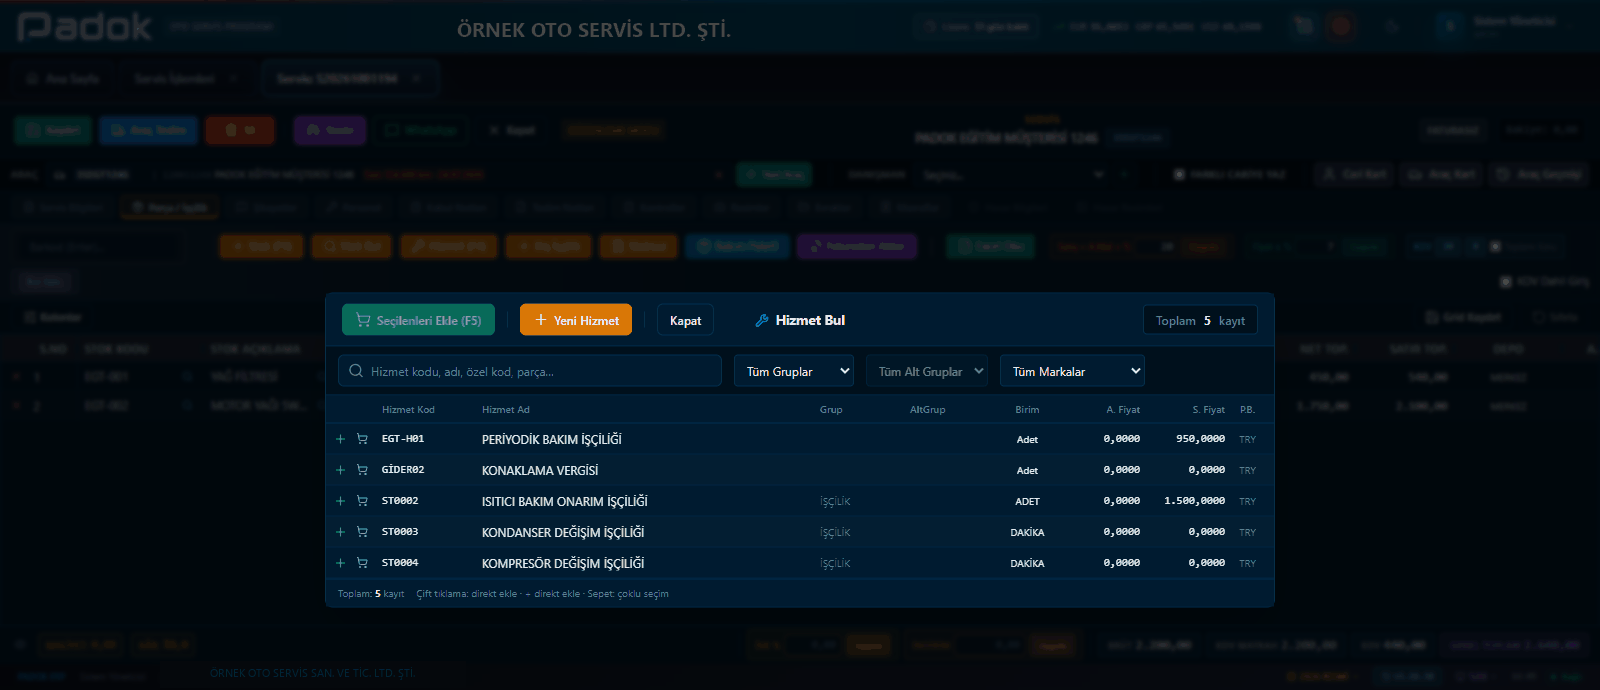Focus the Hizmet kodu search field

click(530, 371)
